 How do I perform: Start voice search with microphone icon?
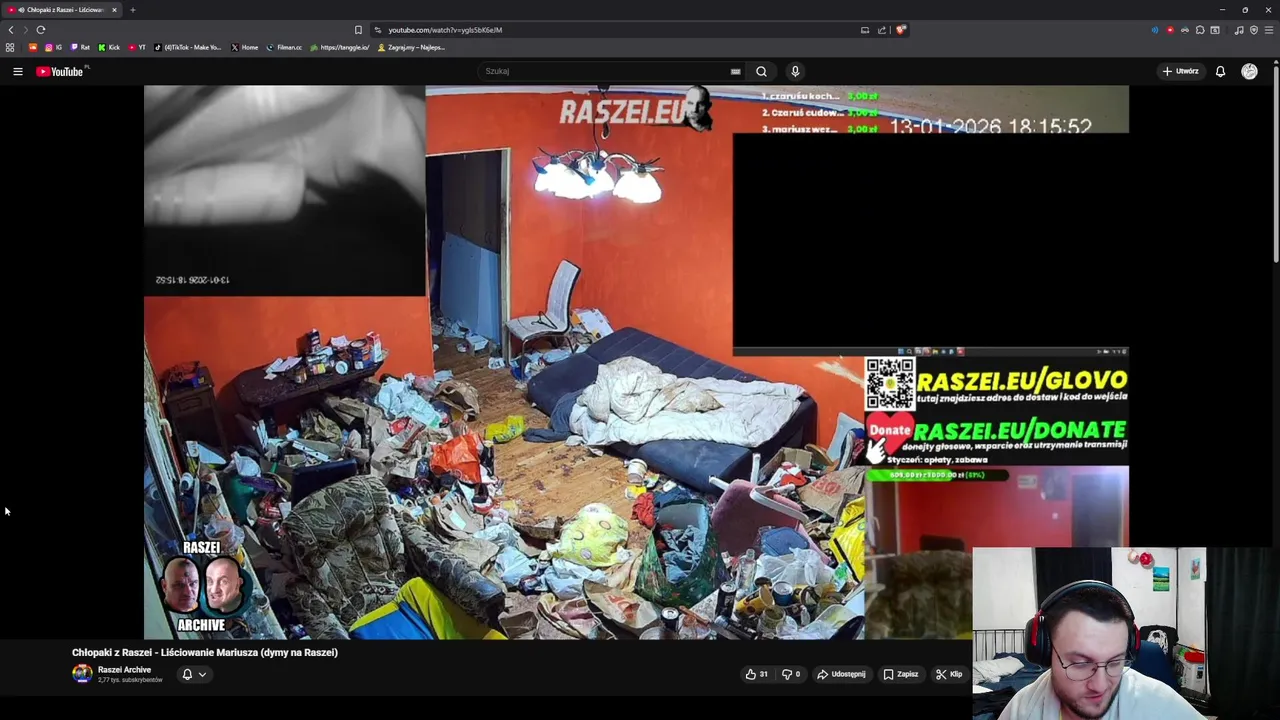(x=795, y=71)
